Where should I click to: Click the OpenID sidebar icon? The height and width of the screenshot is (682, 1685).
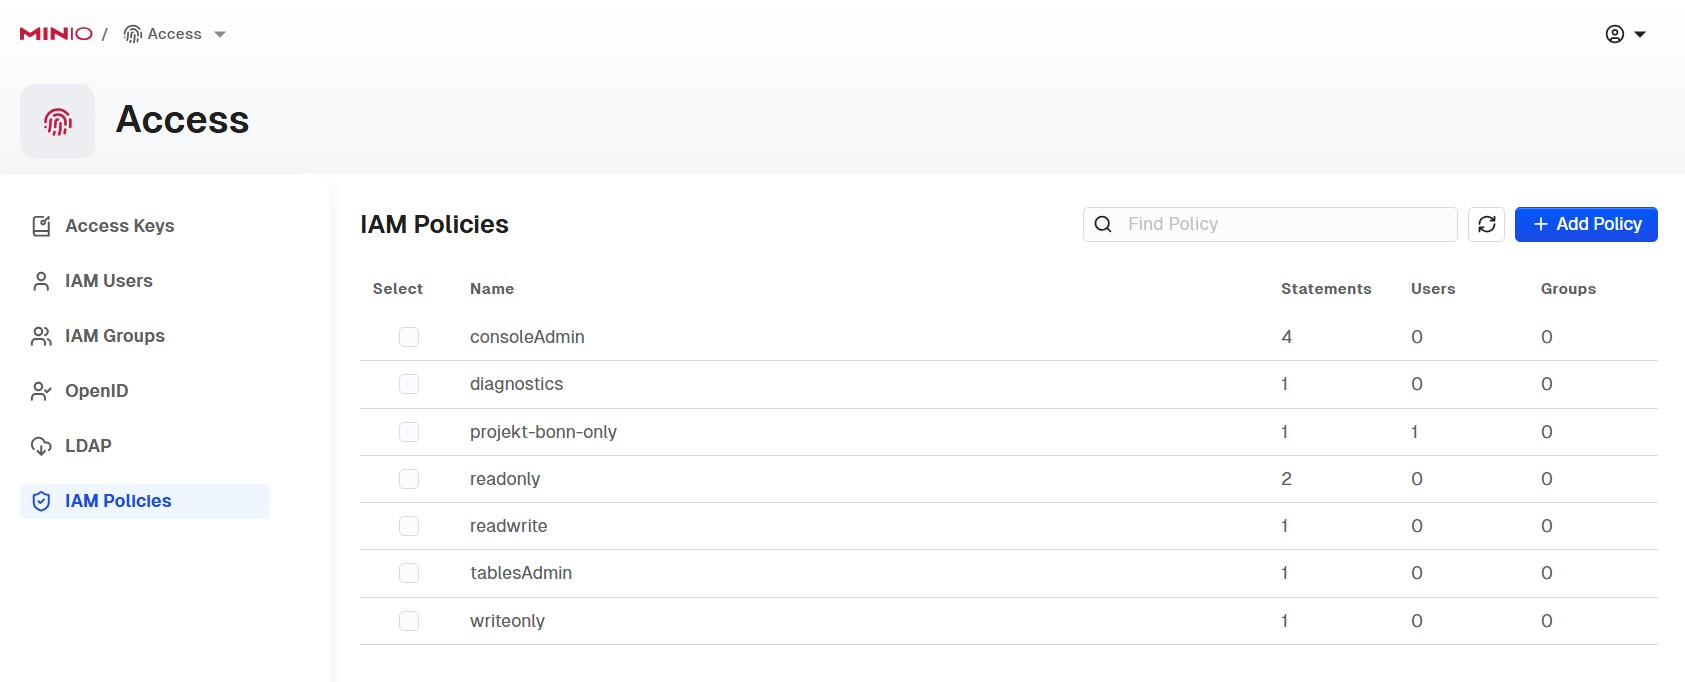click(41, 391)
